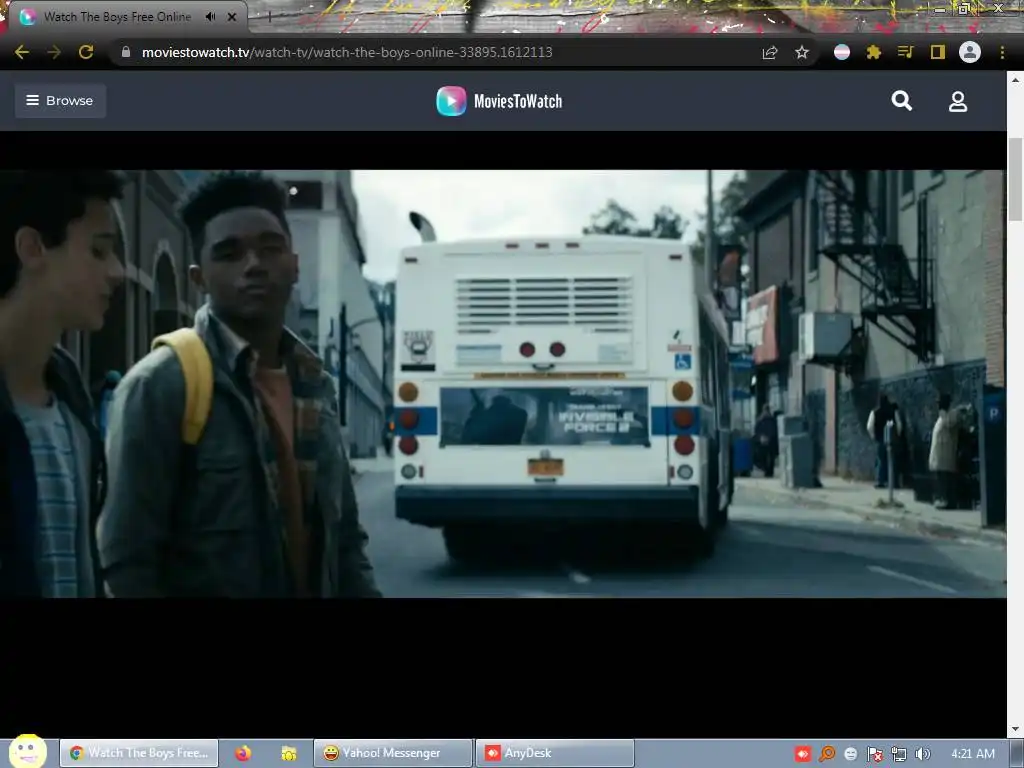This screenshot has height=768, width=1024.
Task: Open the site search icon
Action: click(902, 101)
